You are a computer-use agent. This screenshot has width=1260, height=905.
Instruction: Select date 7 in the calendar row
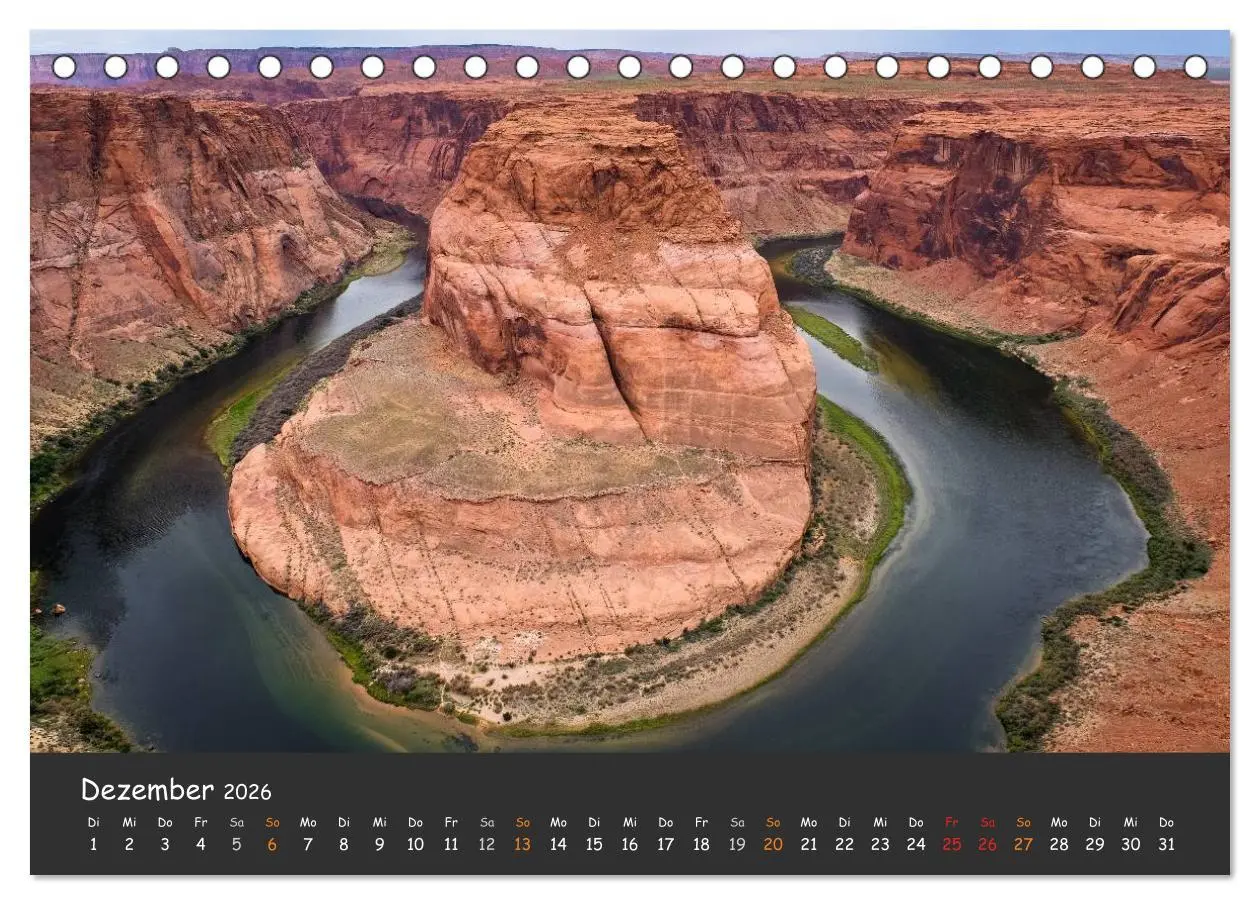click(308, 844)
